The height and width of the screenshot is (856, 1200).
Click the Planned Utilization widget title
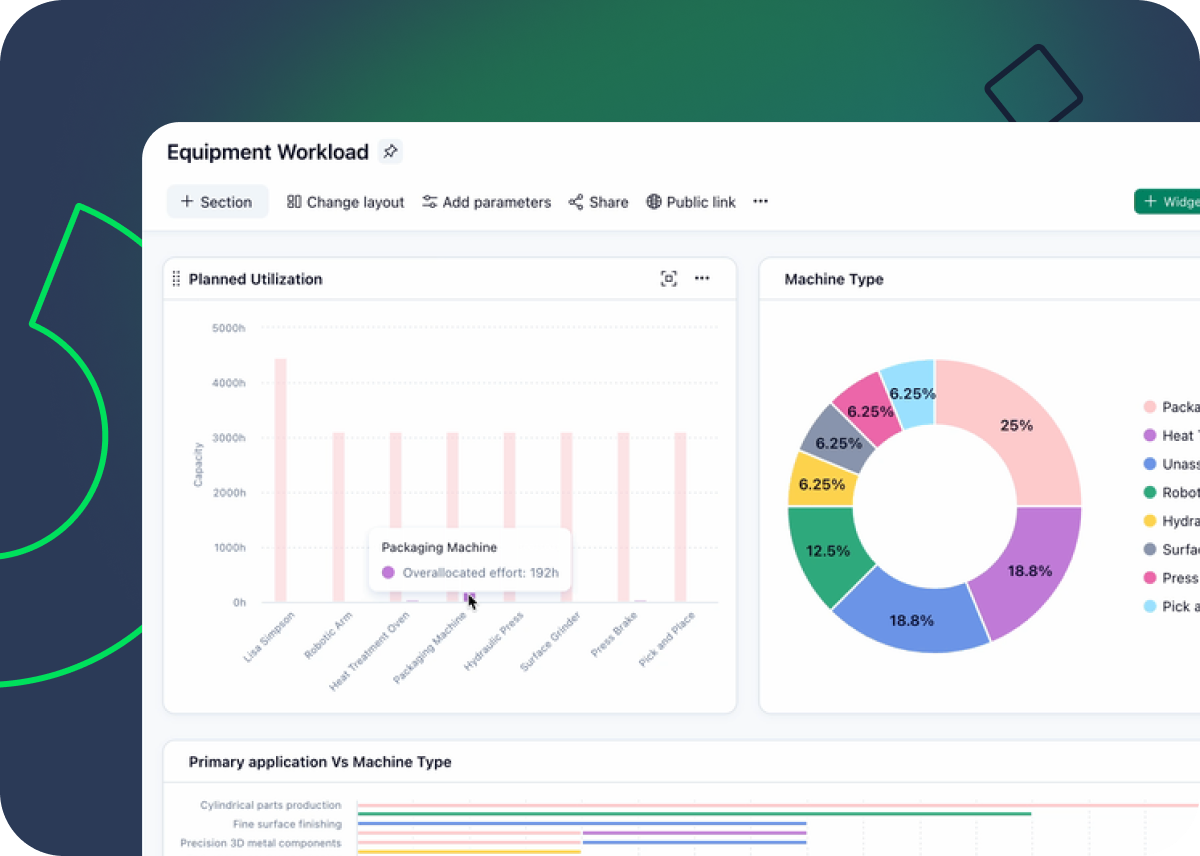click(255, 279)
